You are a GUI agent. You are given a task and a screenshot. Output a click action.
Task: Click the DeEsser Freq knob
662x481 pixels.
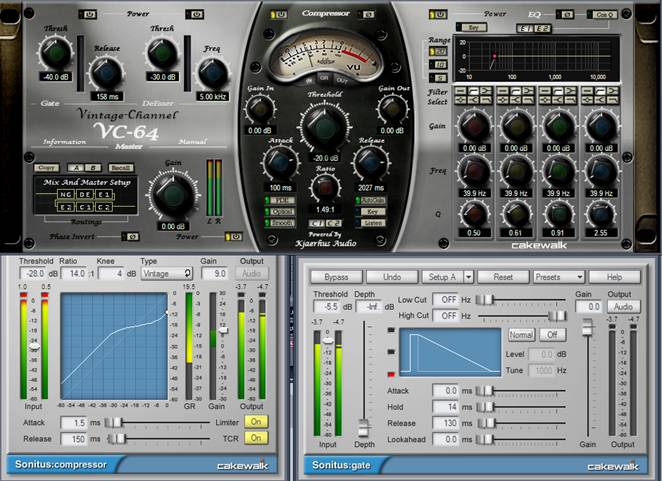(212, 73)
